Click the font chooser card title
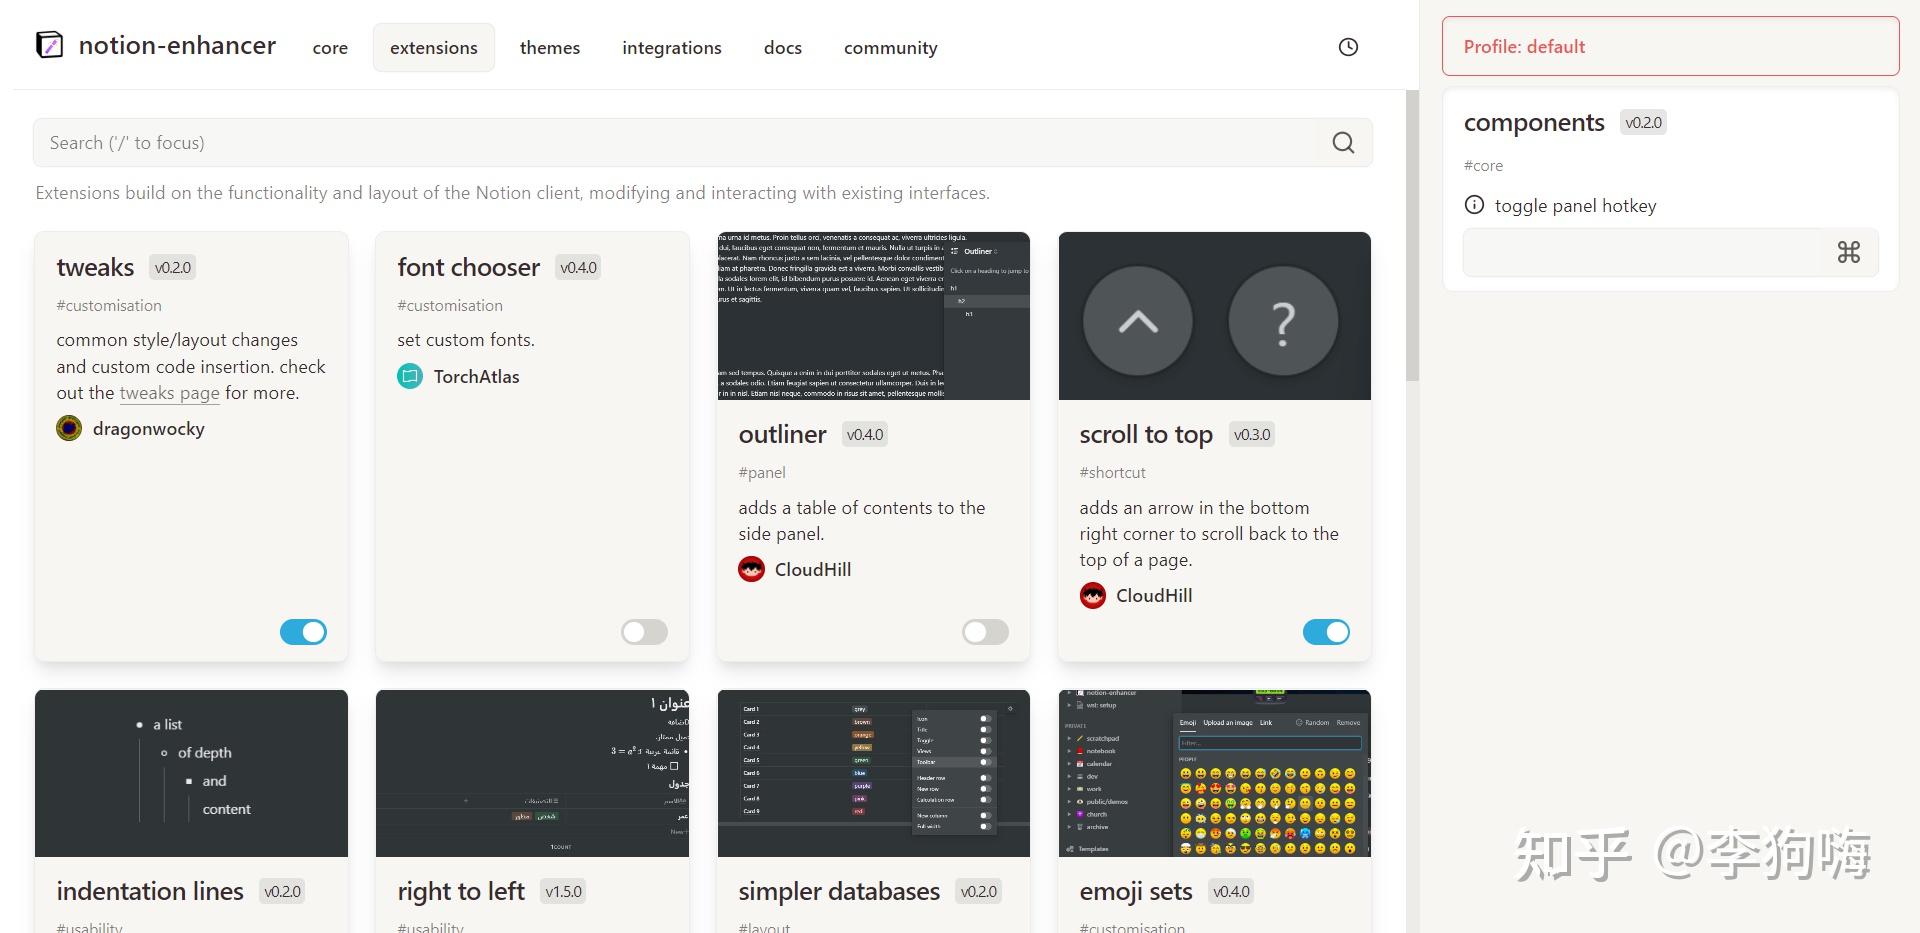Image resolution: width=1920 pixels, height=933 pixels. click(x=468, y=267)
